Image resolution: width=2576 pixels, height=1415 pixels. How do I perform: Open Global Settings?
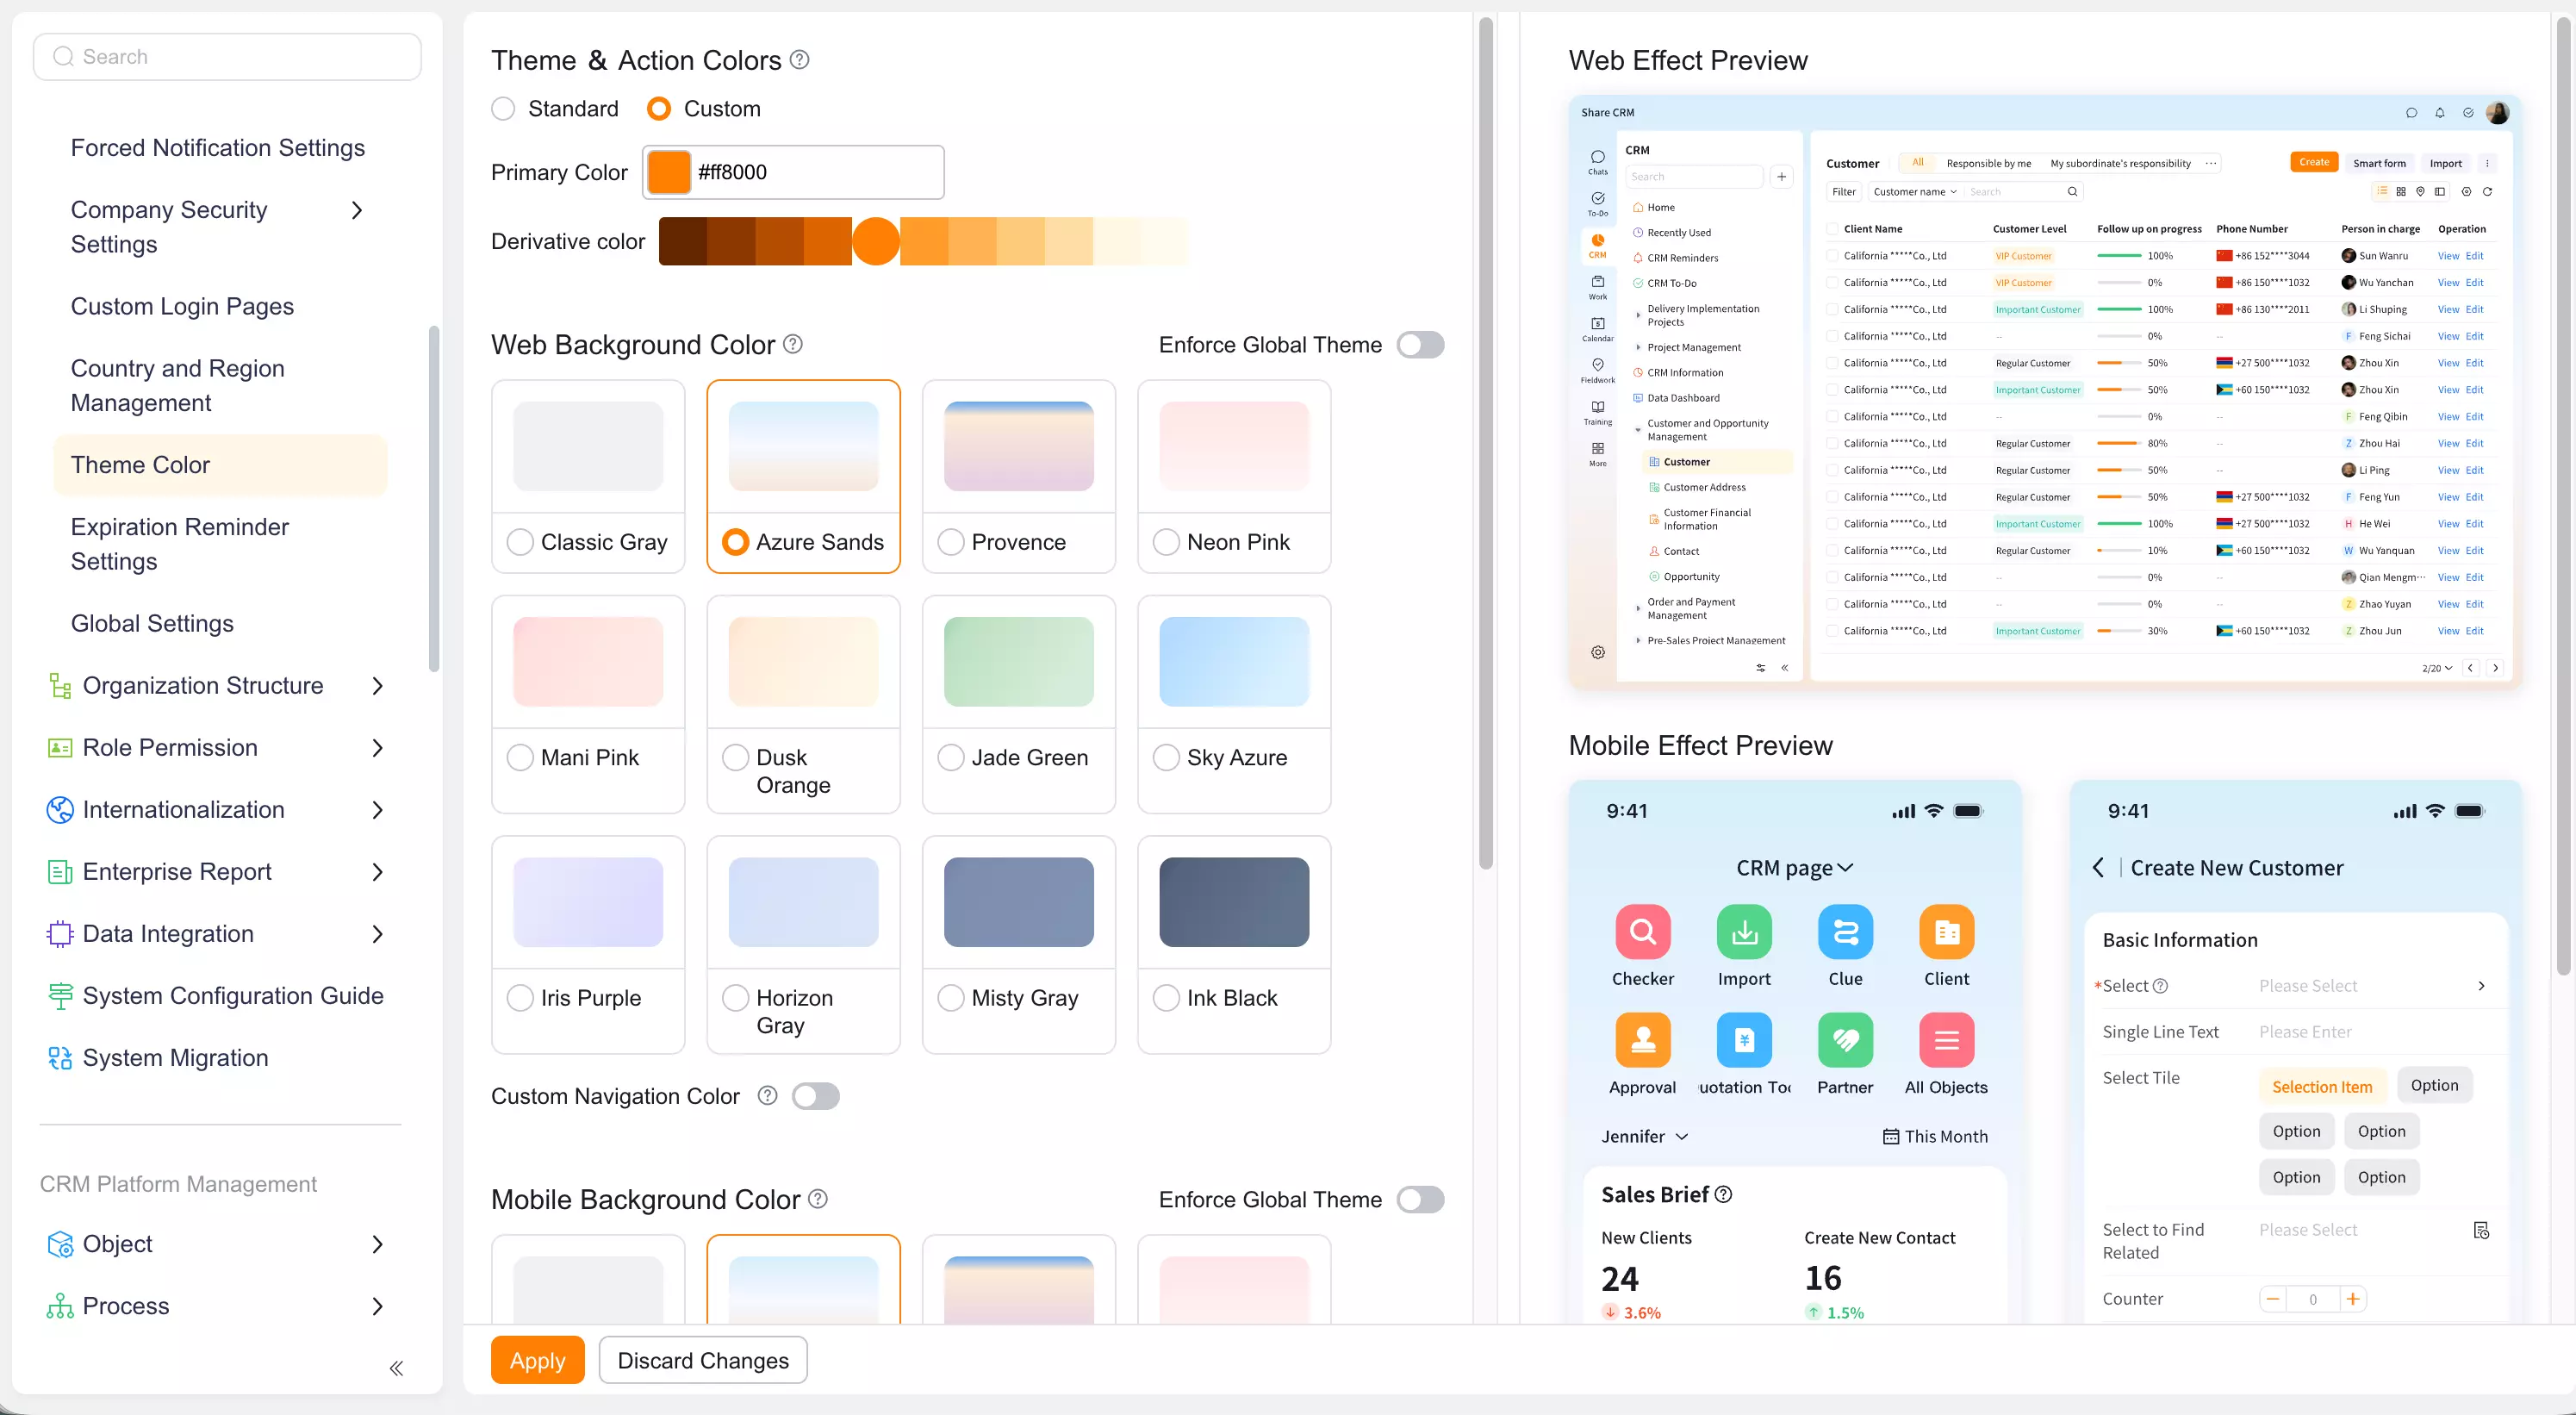[152, 622]
